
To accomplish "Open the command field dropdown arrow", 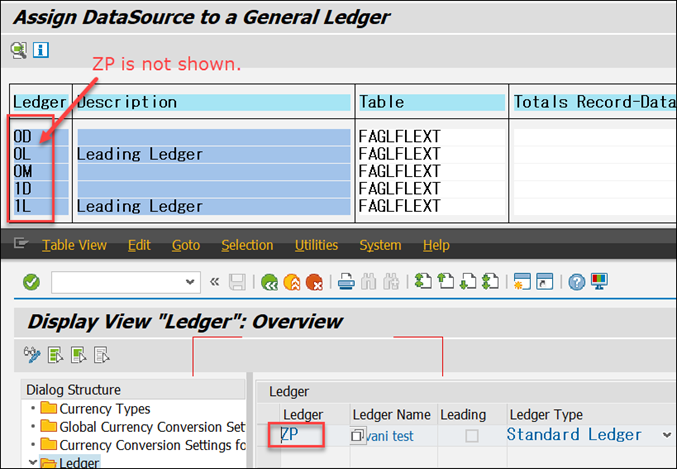I will point(190,282).
